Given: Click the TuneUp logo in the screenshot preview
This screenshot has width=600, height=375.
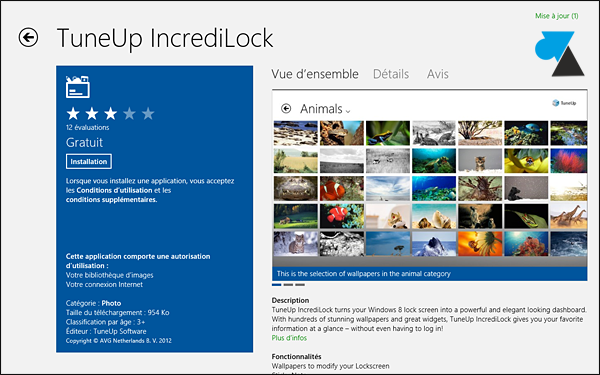Looking at the screenshot, I should coord(564,103).
